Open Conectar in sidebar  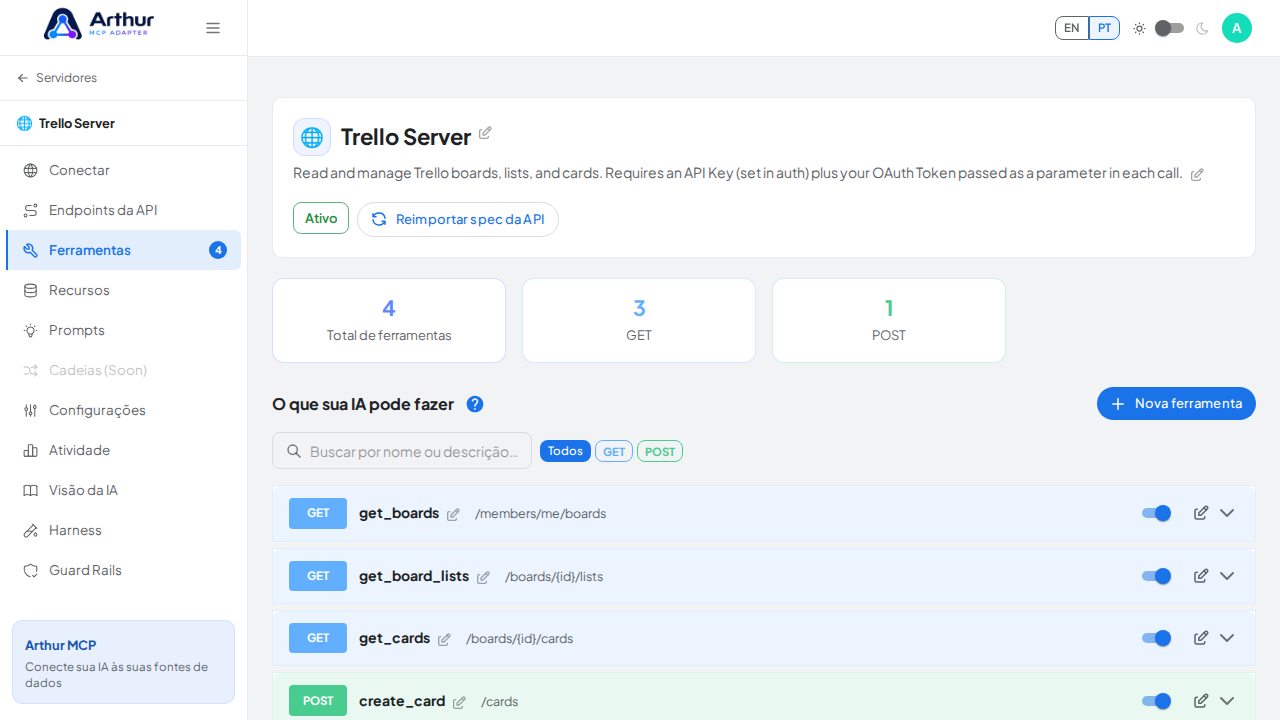coord(123,170)
